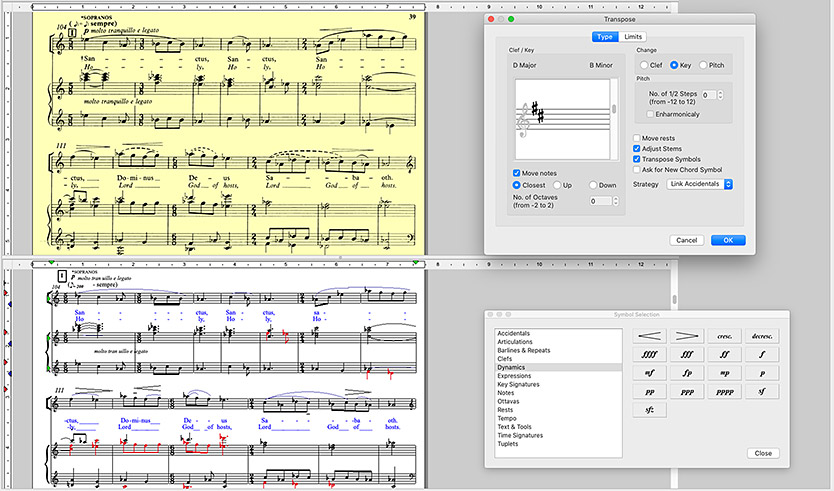Open the Tempo symbol category
834x491 pixels.
(558, 419)
